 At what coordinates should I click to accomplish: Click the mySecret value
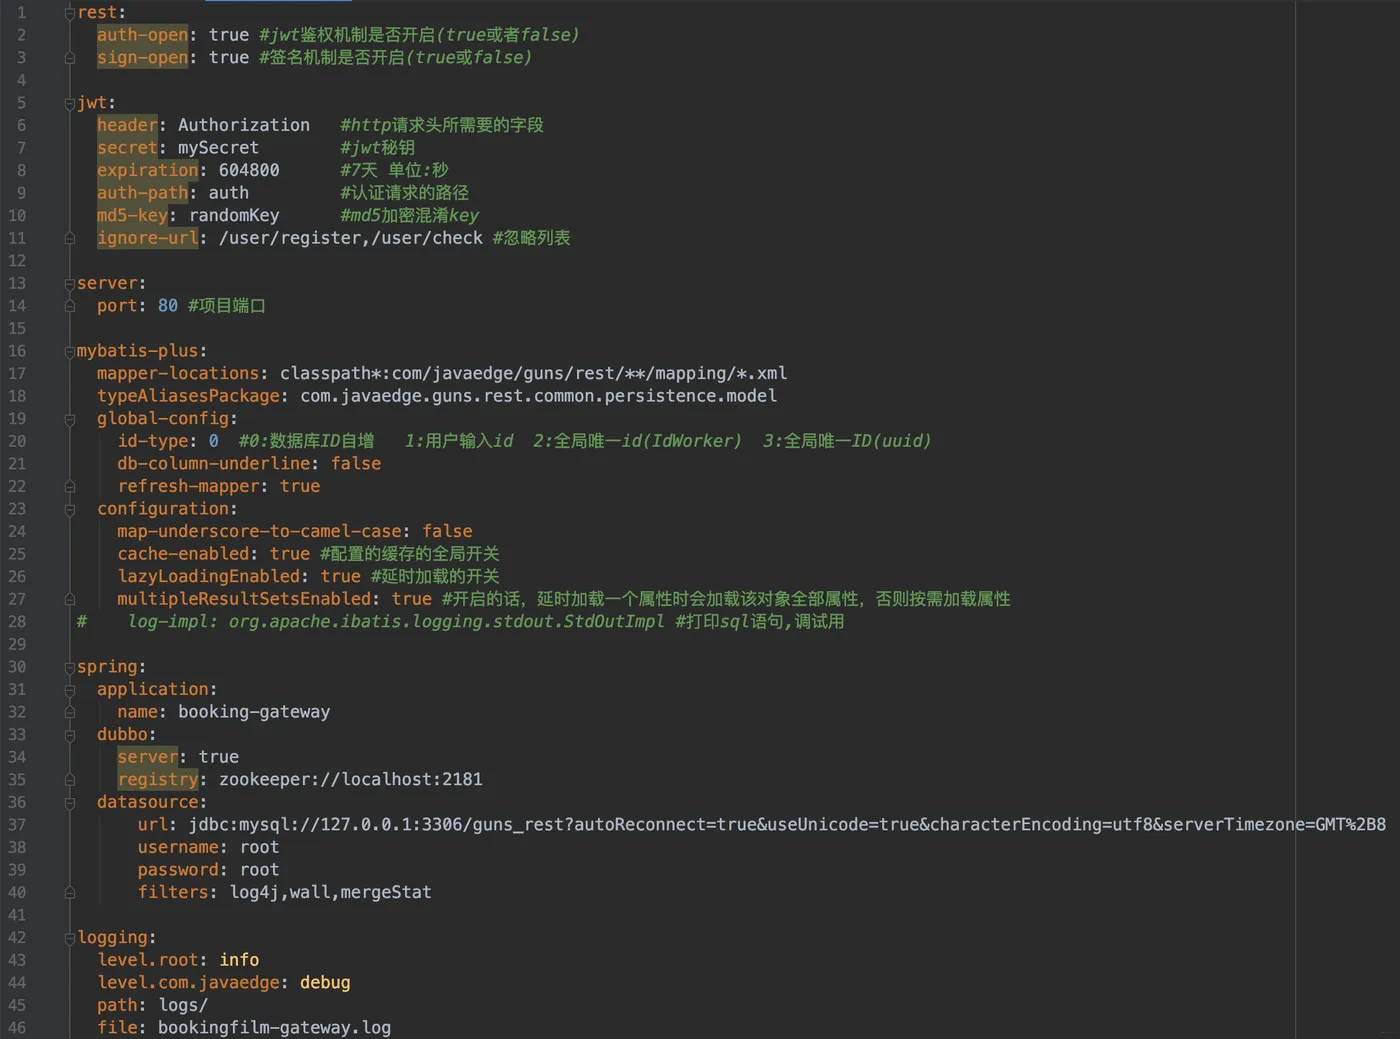(218, 148)
